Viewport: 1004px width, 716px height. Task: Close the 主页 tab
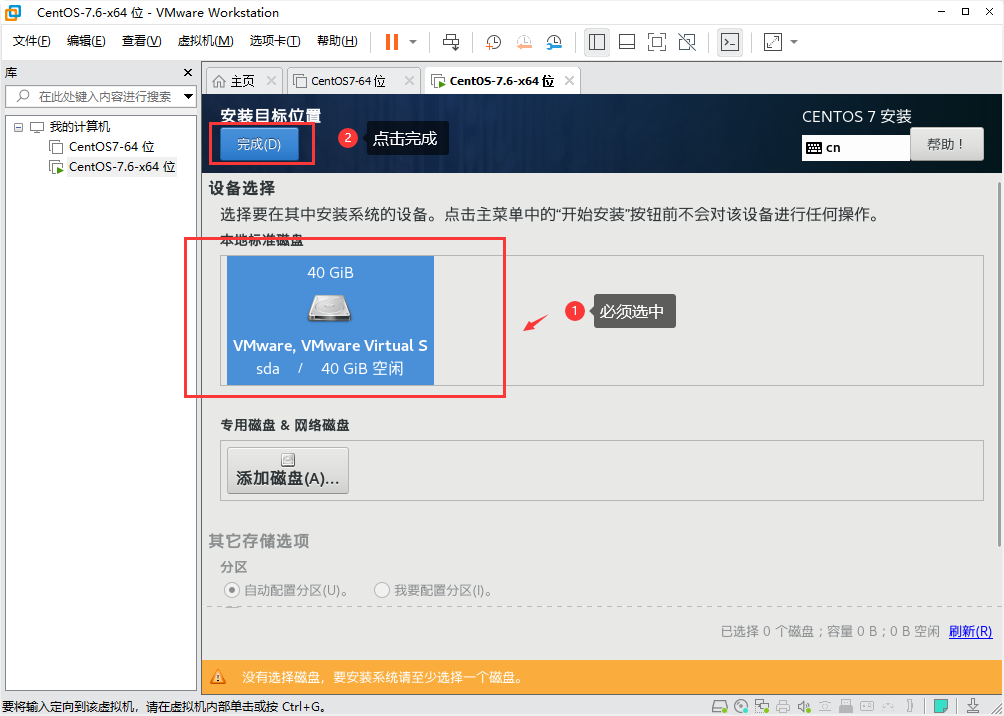271,81
